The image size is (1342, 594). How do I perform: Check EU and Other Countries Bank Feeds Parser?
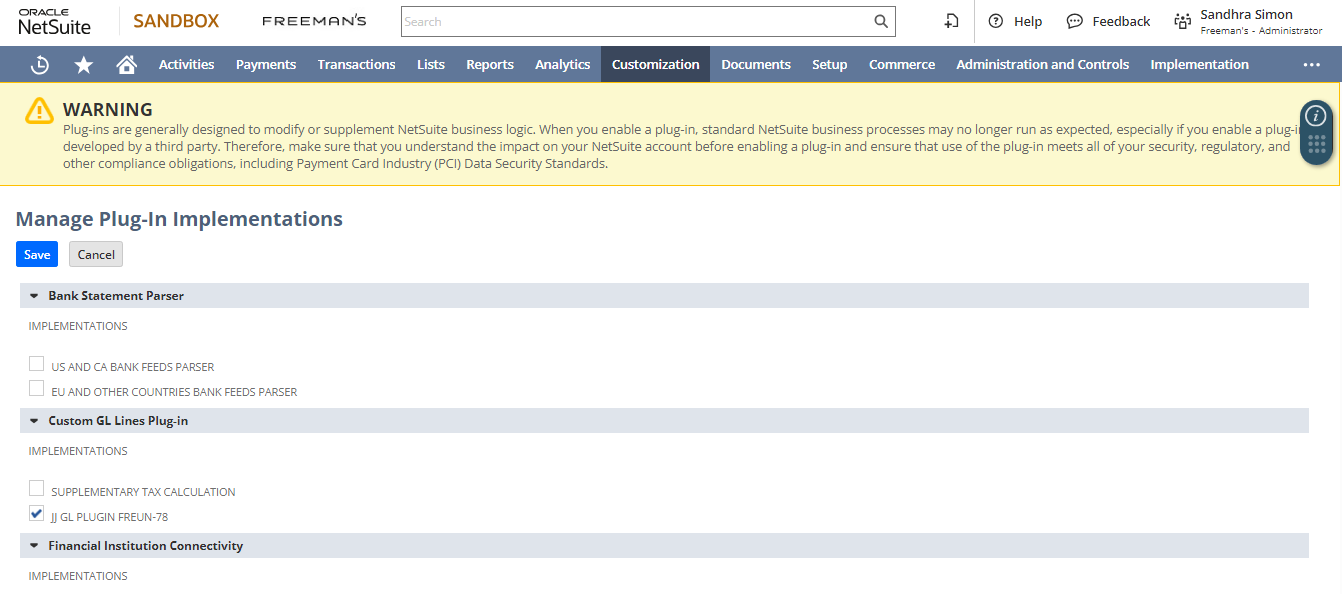click(x=37, y=389)
